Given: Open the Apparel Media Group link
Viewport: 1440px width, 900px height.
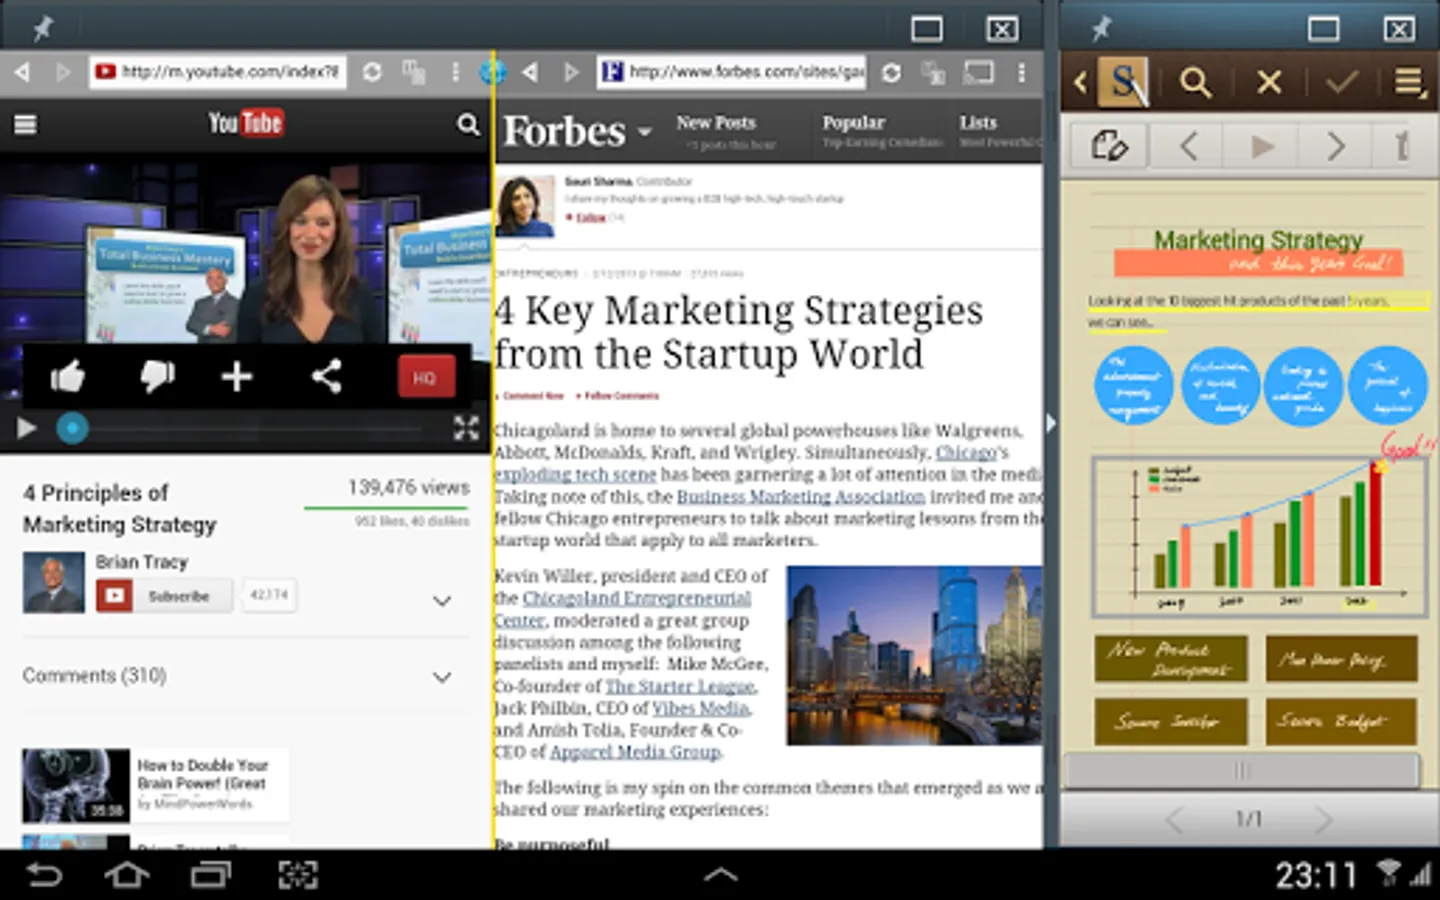Looking at the screenshot, I should tap(635, 752).
